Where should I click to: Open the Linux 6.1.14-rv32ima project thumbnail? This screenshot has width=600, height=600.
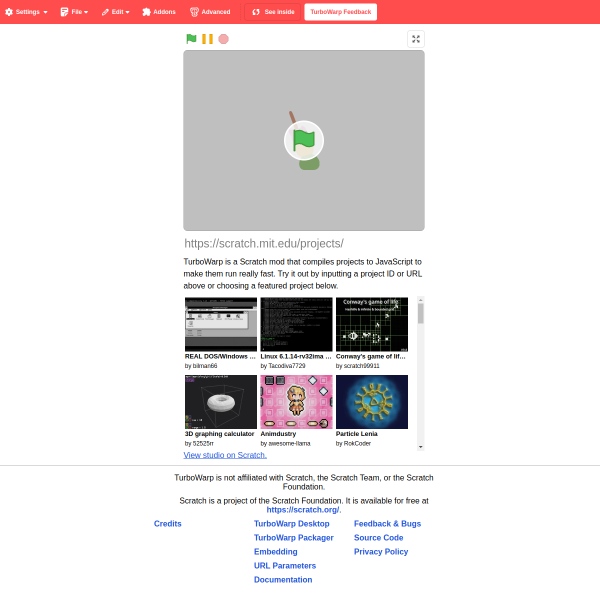pos(297,324)
